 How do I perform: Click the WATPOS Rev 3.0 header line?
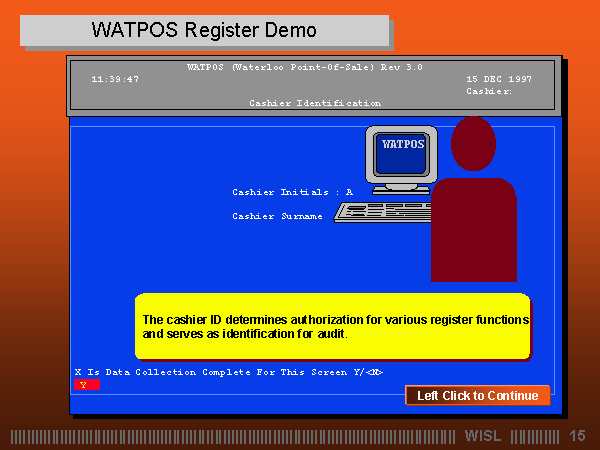click(x=304, y=67)
